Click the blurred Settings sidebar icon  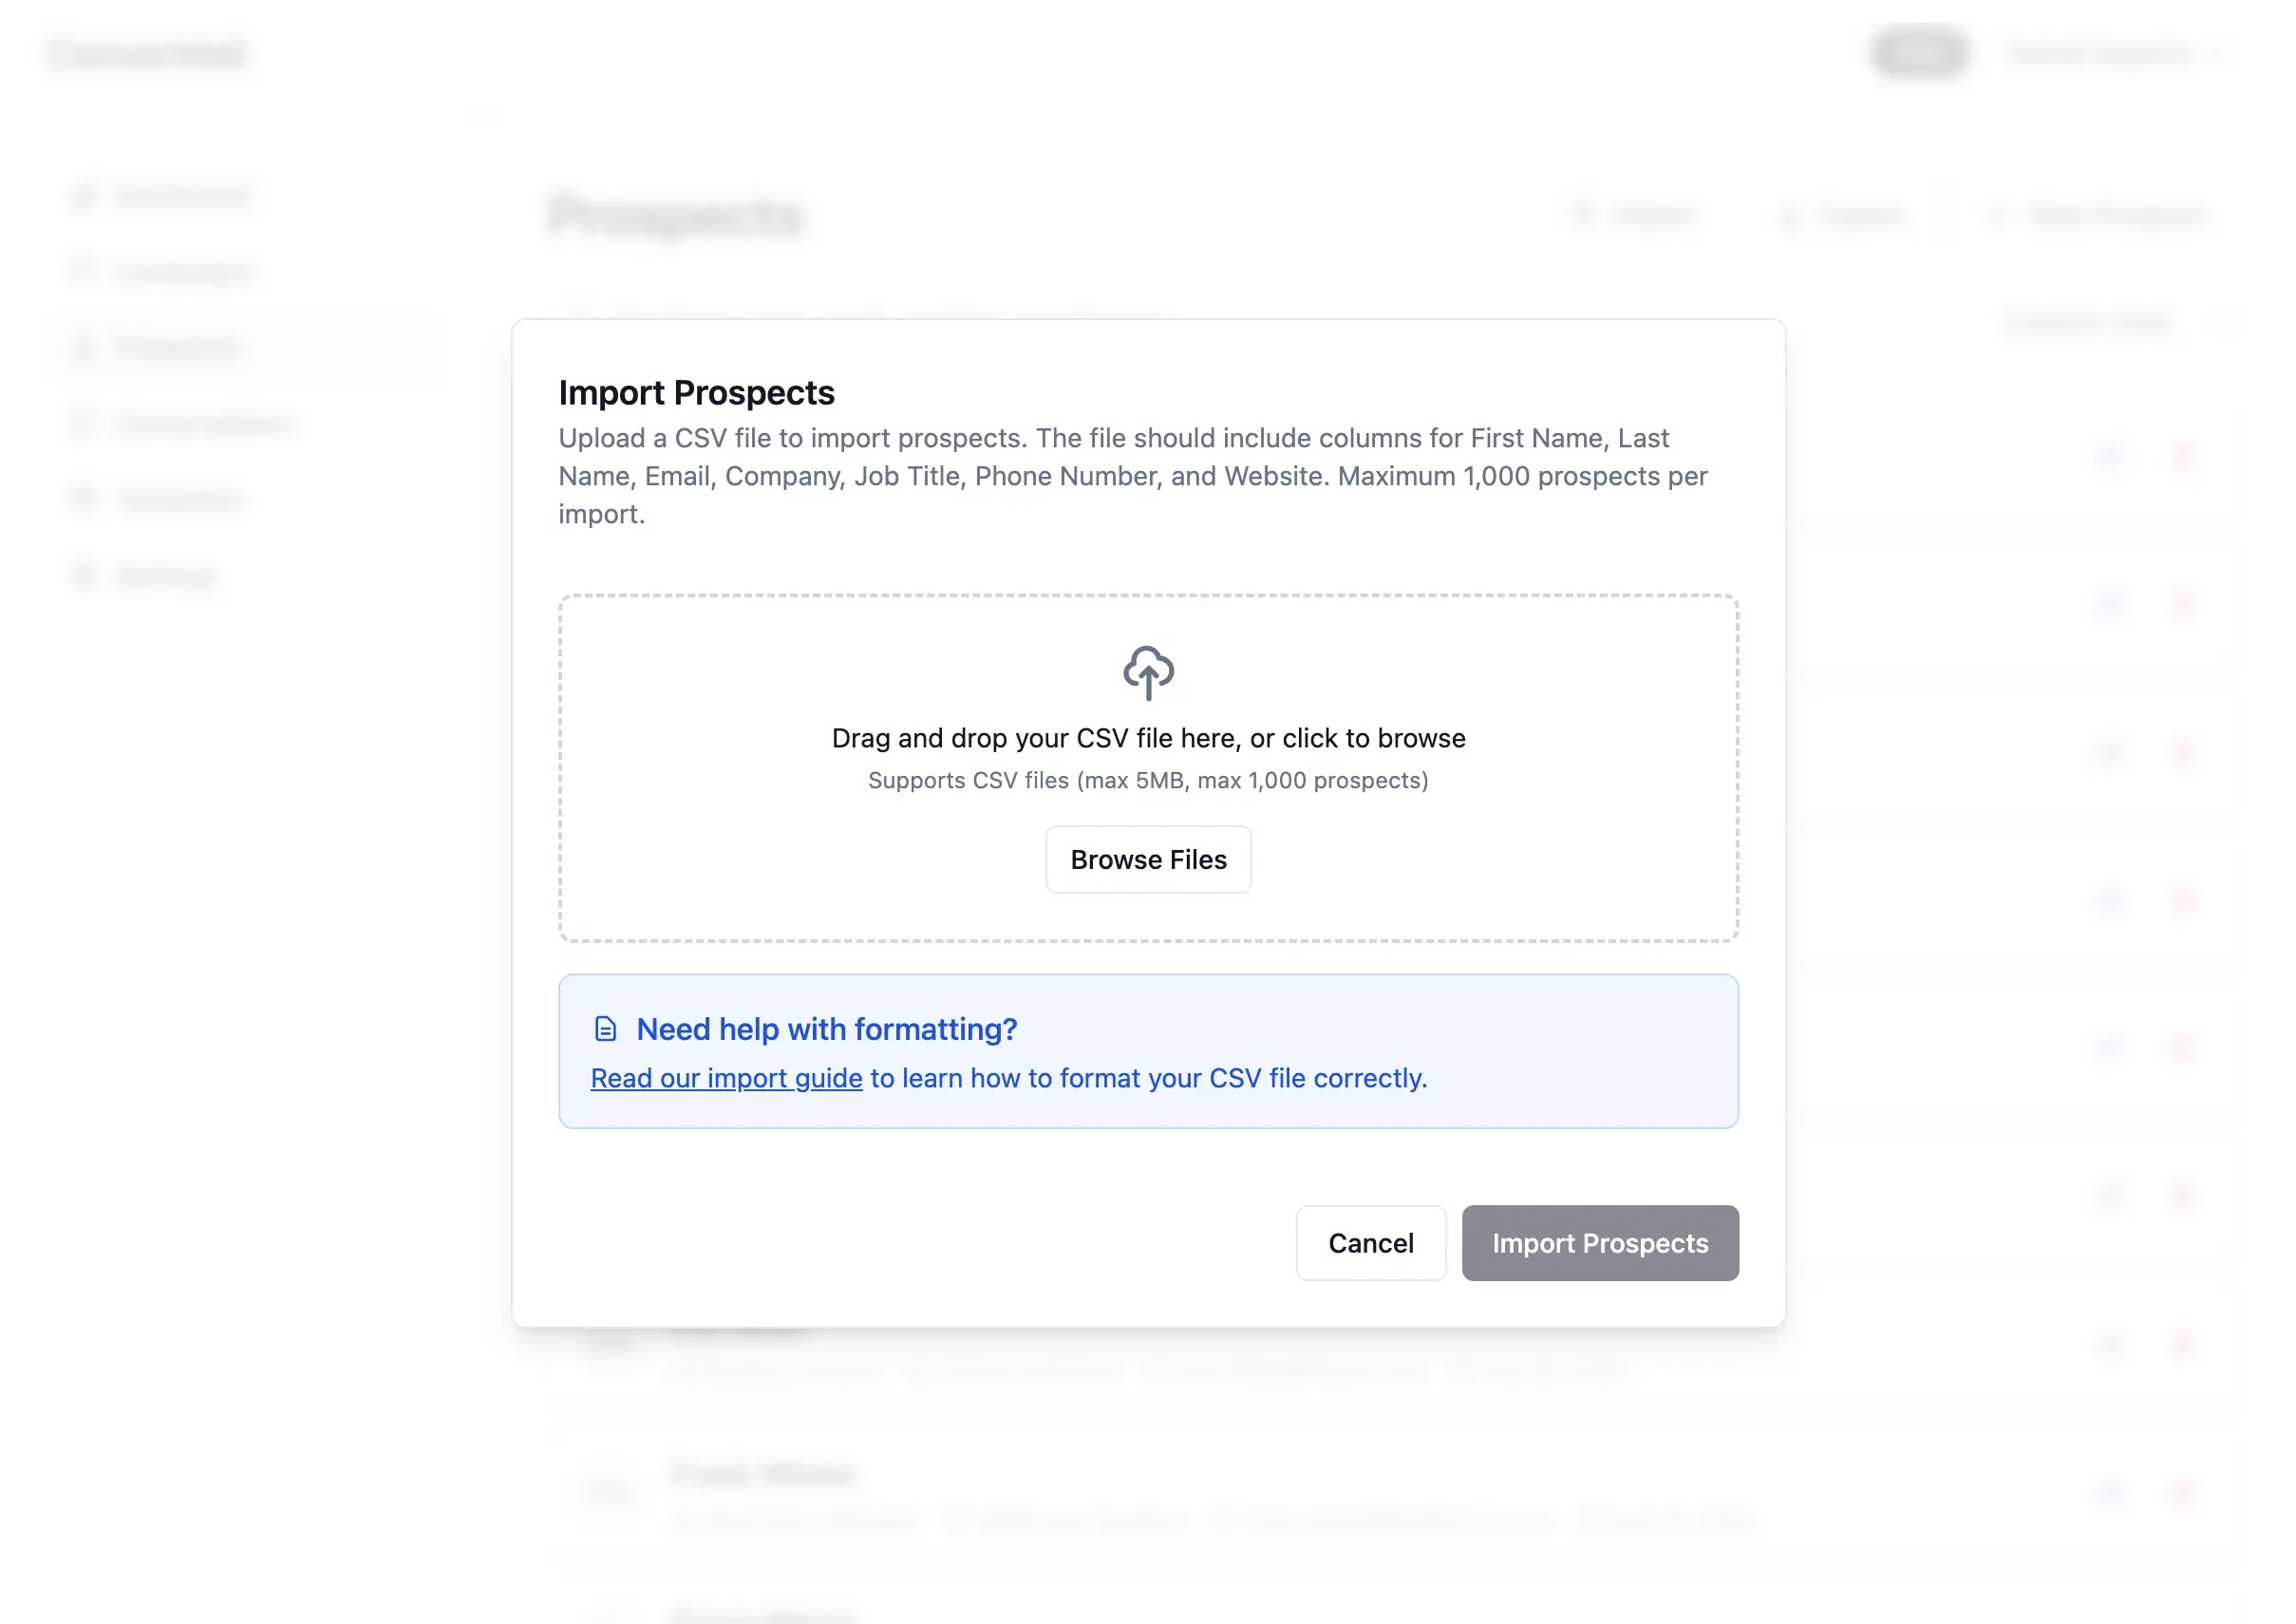click(x=84, y=575)
